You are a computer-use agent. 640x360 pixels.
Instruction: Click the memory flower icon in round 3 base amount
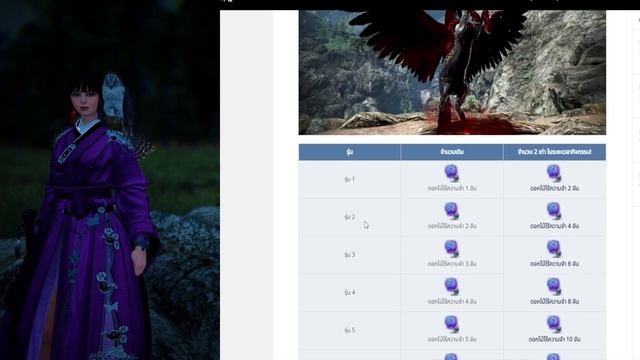(x=451, y=249)
